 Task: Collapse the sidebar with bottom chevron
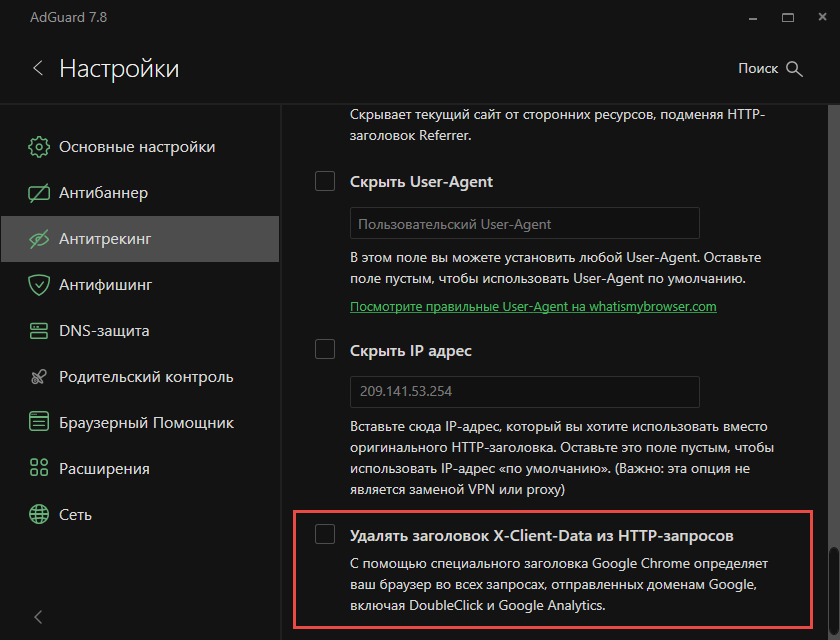click(x=37, y=617)
